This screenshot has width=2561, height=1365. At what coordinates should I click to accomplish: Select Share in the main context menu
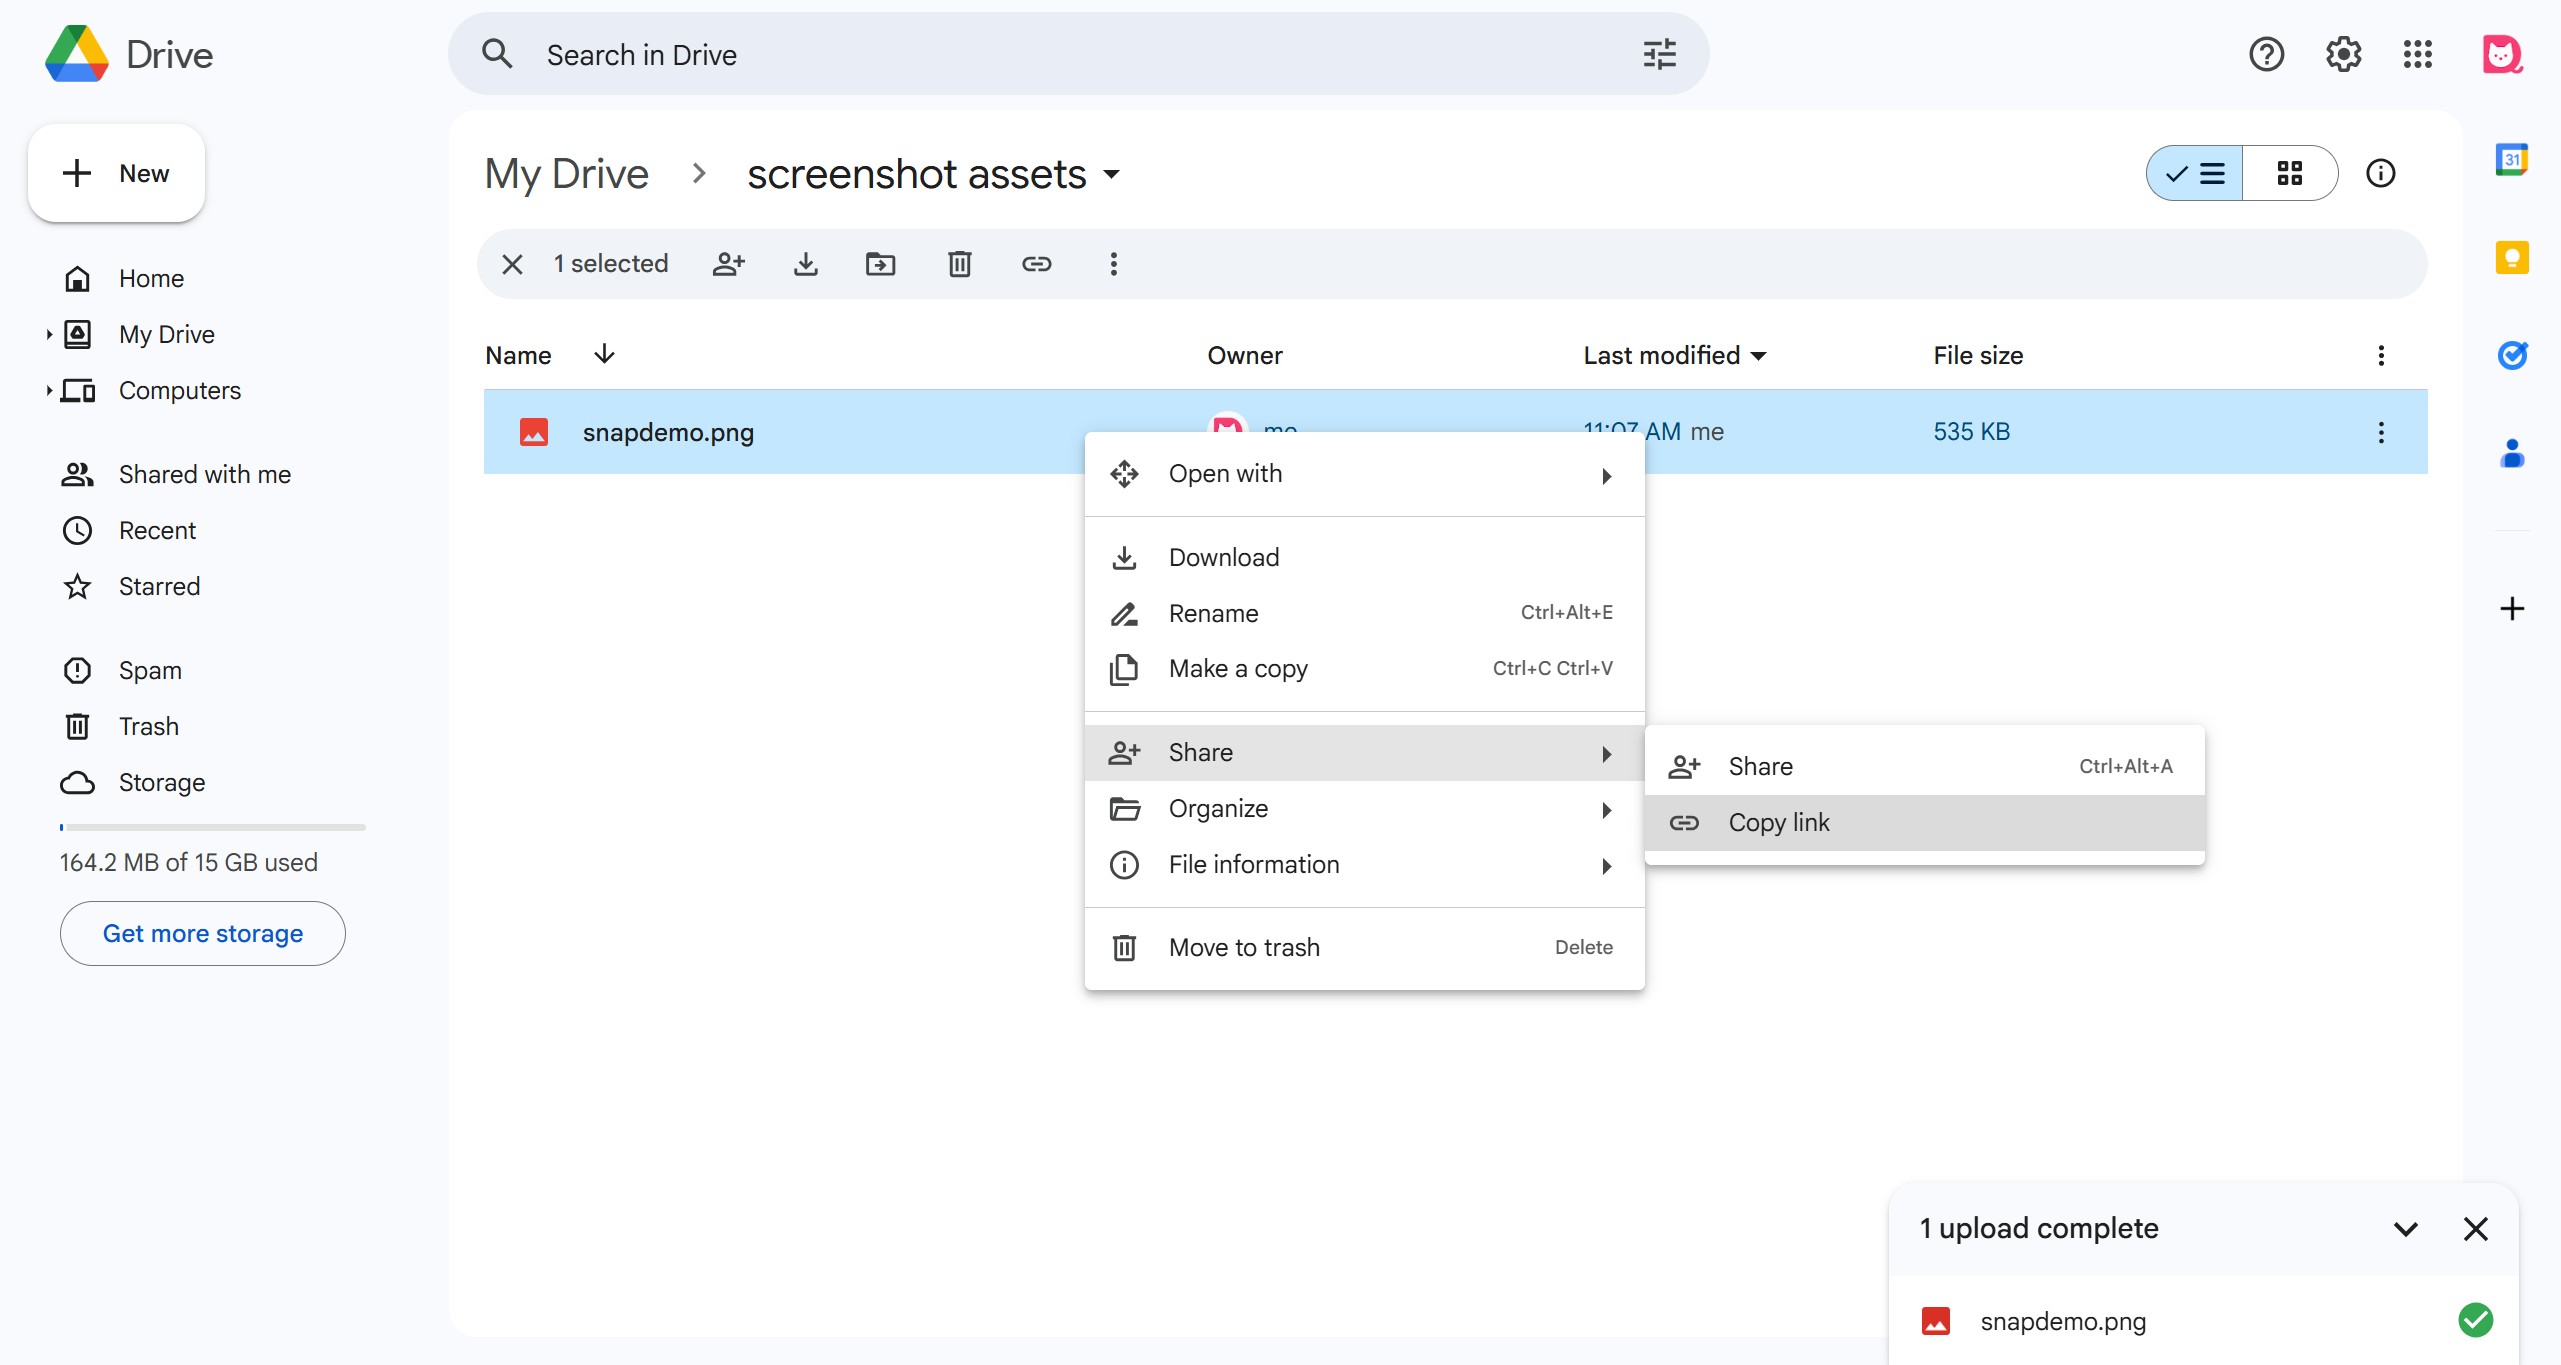click(1365, 753)
